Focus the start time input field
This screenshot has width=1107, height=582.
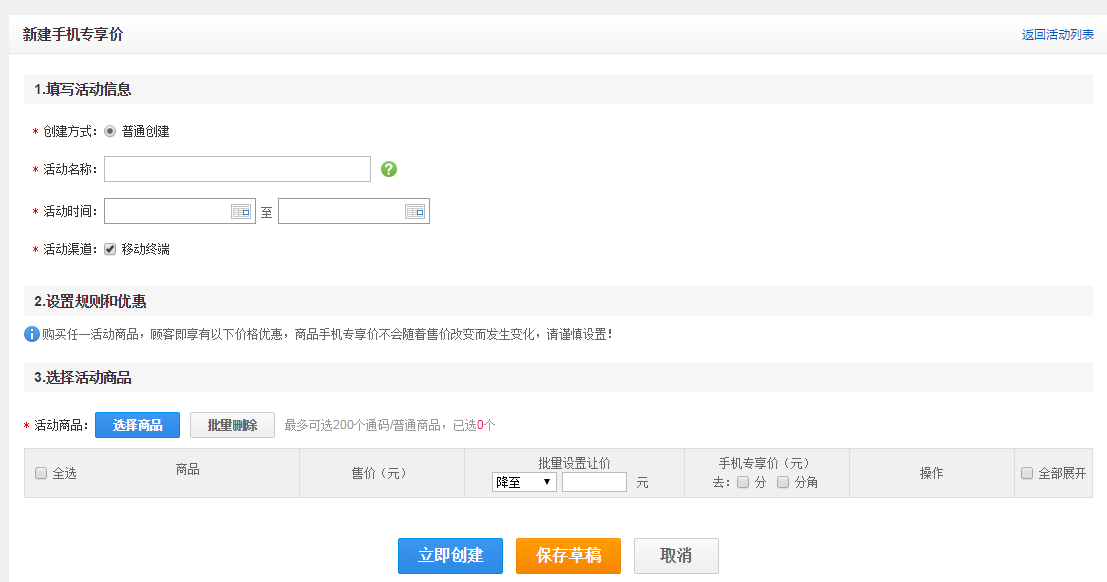[179, 211]
